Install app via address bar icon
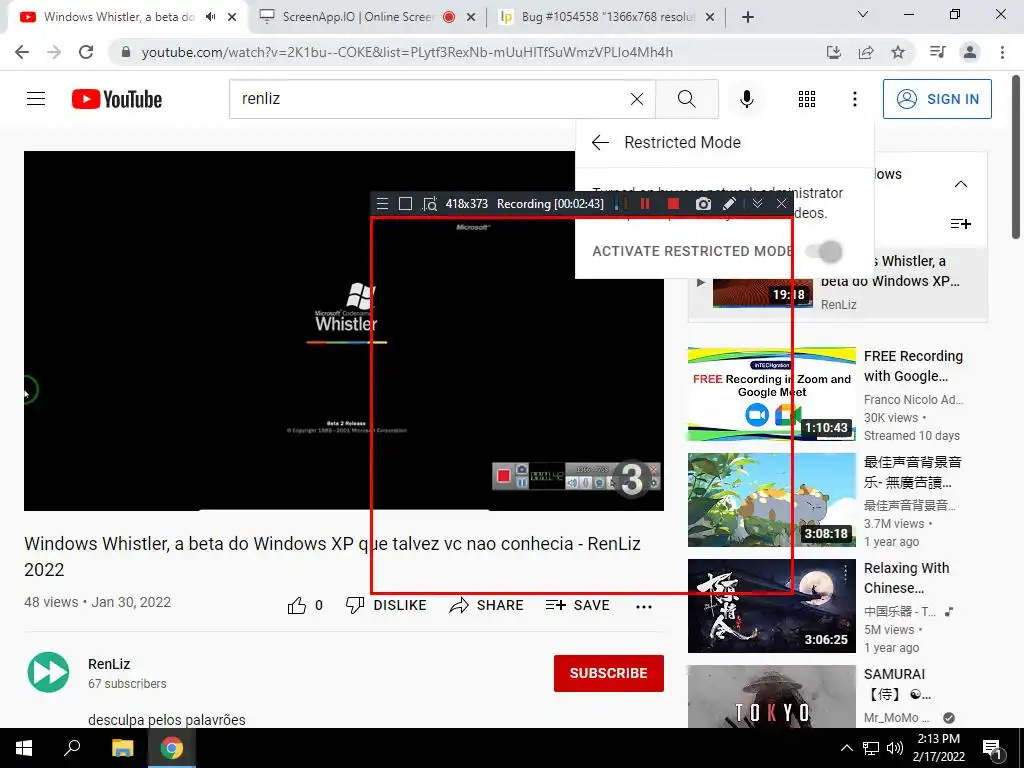The height and width of the screenshot is (768, 1024). pyautogui.click(x=834, y=52)
